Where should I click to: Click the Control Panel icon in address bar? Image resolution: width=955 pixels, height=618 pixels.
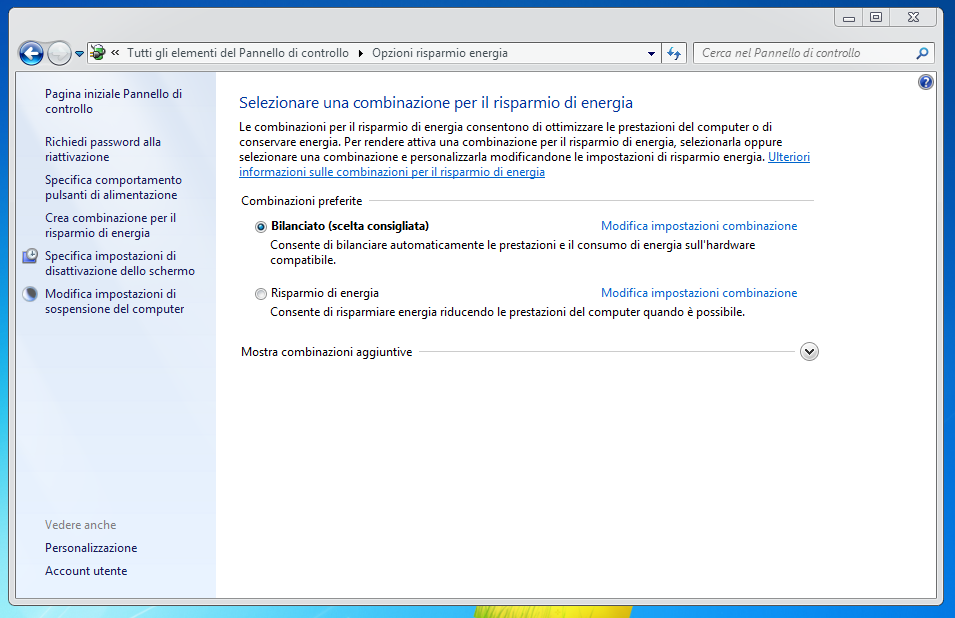pyautogui.click(x=98, y=53)
